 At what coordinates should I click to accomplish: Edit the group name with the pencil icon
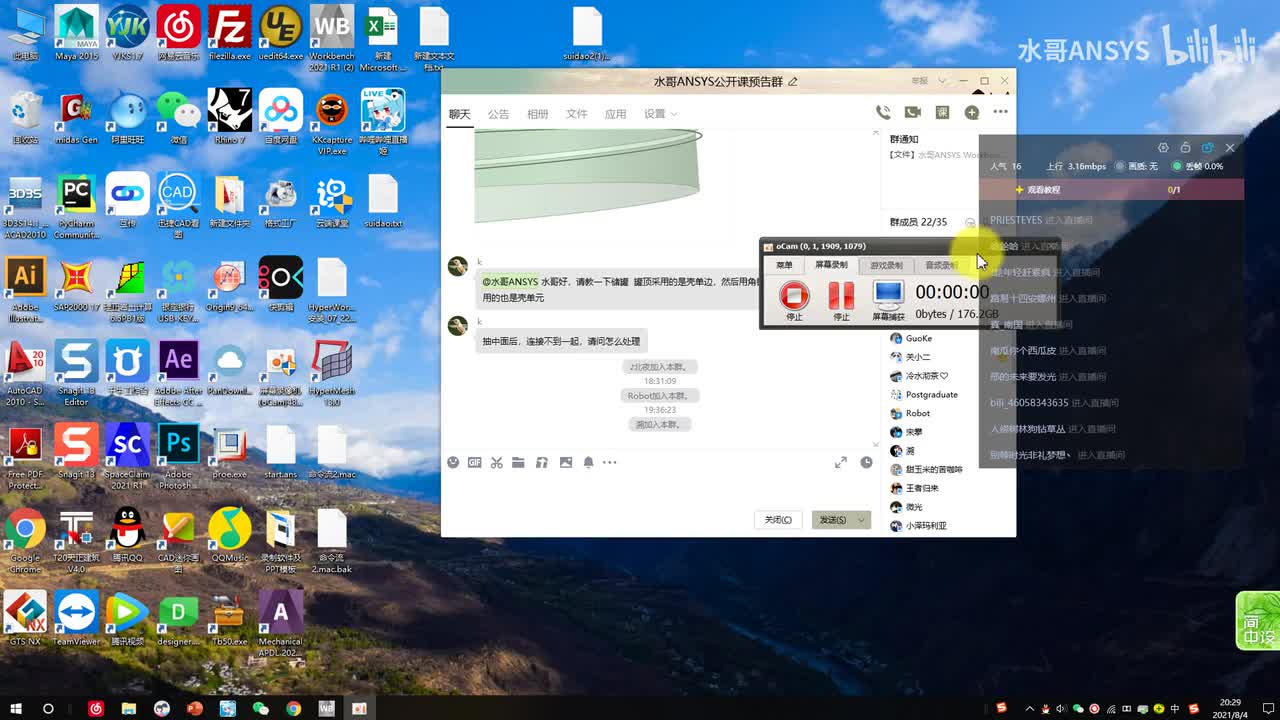pyautogui.click(x=793, y=81)
